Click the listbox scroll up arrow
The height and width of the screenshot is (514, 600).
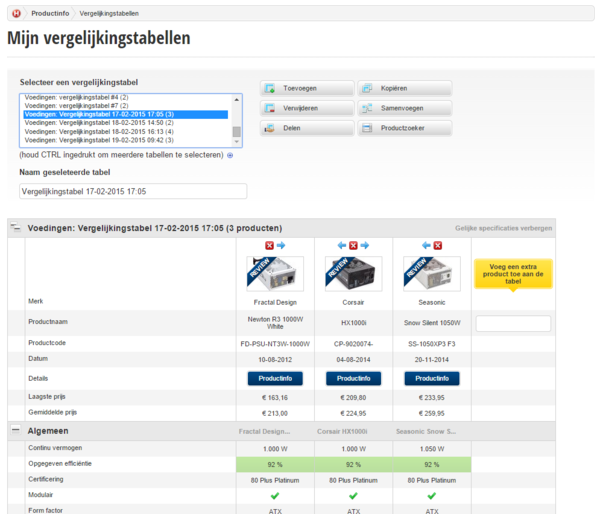[x=236, y=100]
